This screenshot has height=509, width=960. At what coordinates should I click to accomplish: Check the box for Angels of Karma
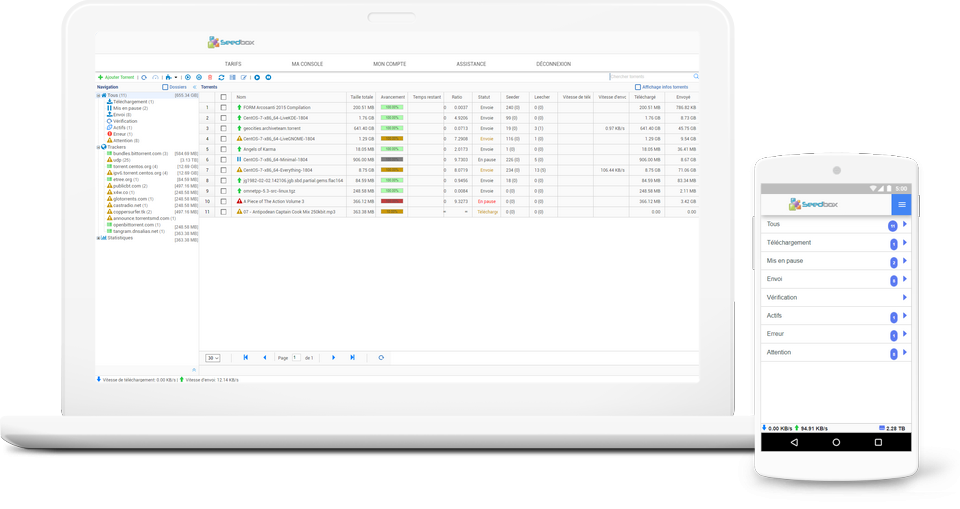tap(223, 149)
